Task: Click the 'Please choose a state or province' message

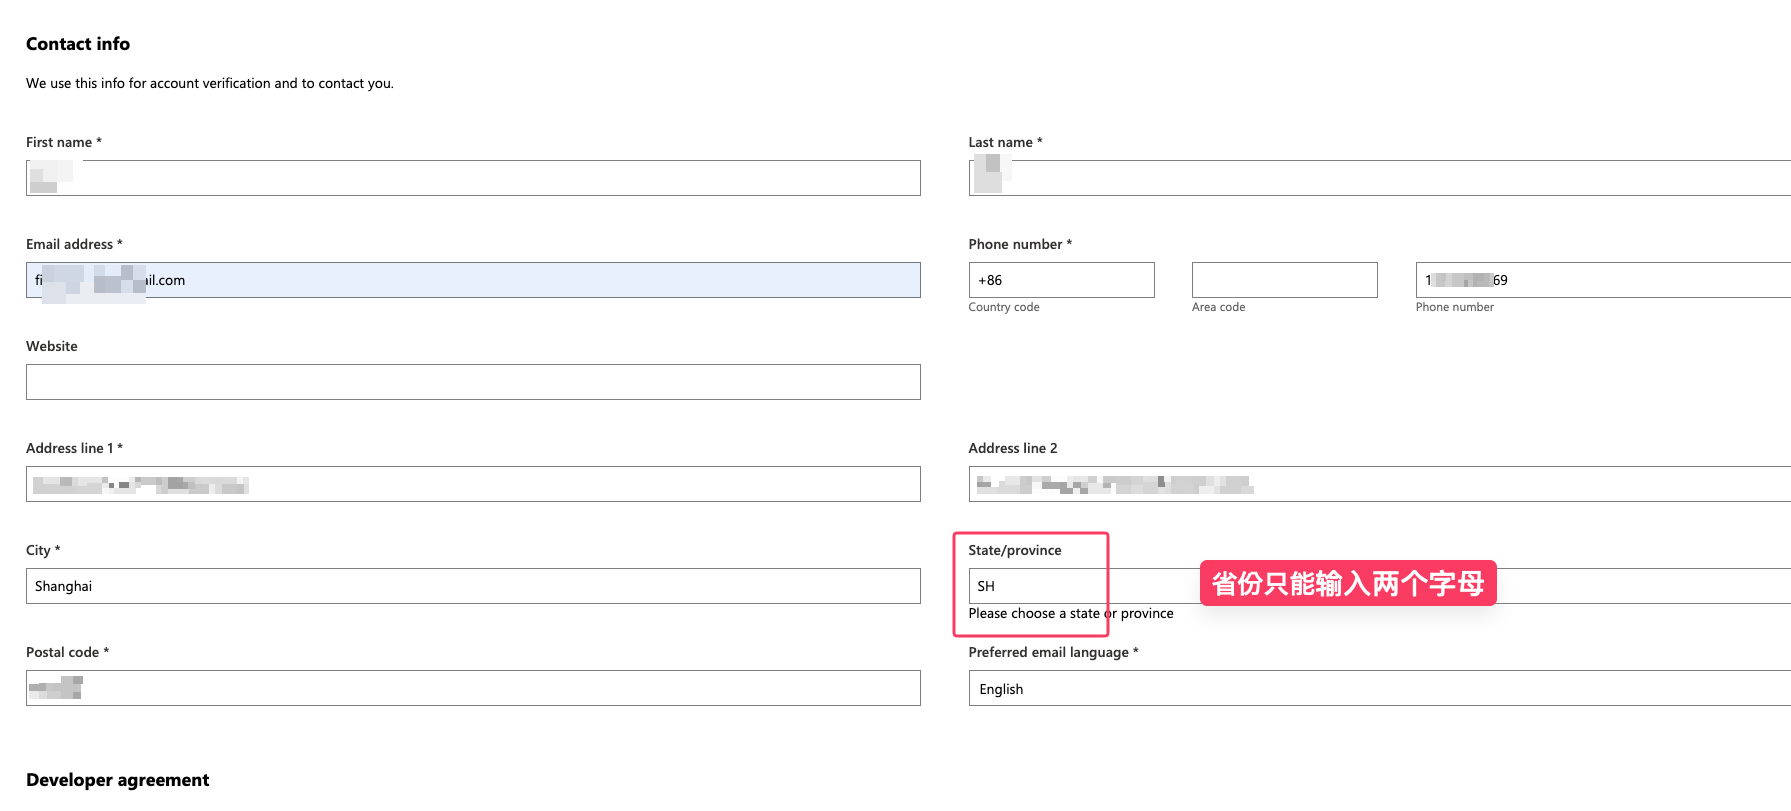Action: (1070, 614)
